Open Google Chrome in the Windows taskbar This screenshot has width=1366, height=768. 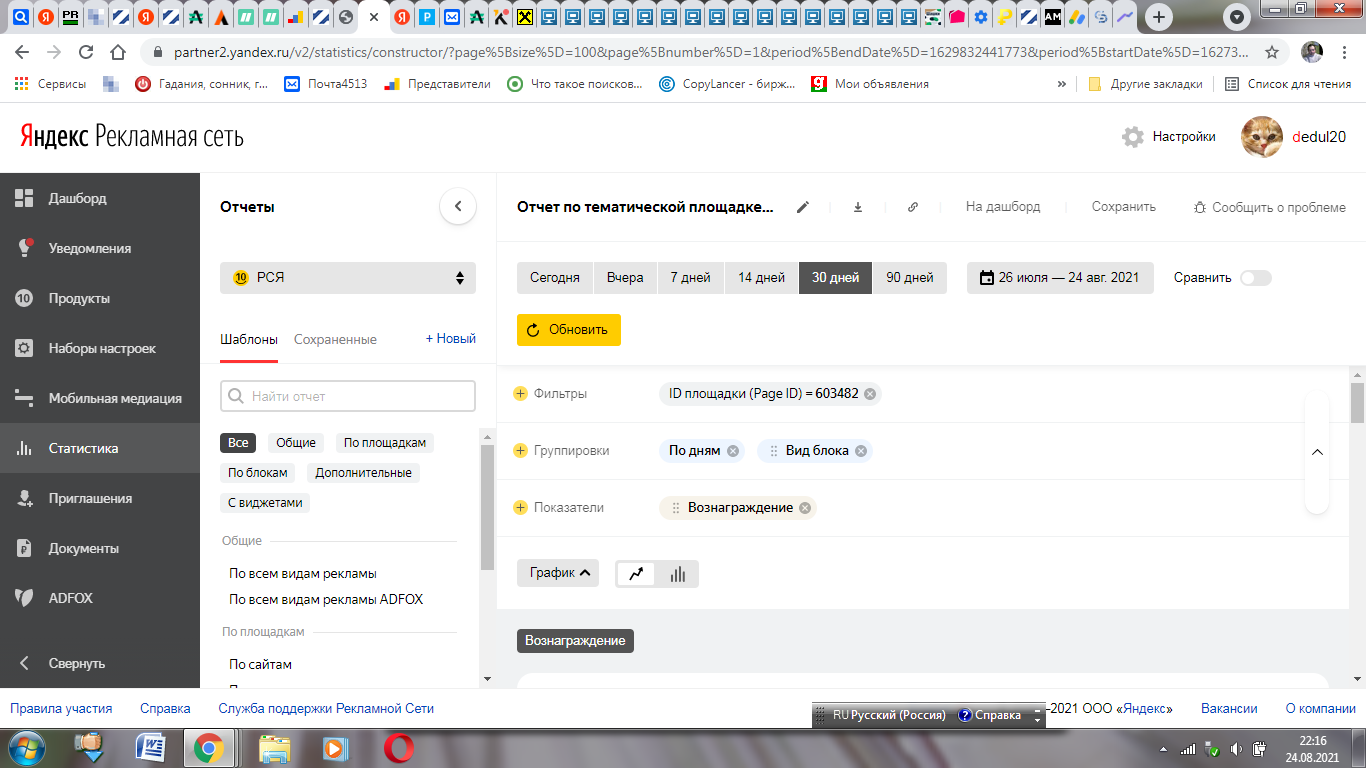tap(209, 748)
